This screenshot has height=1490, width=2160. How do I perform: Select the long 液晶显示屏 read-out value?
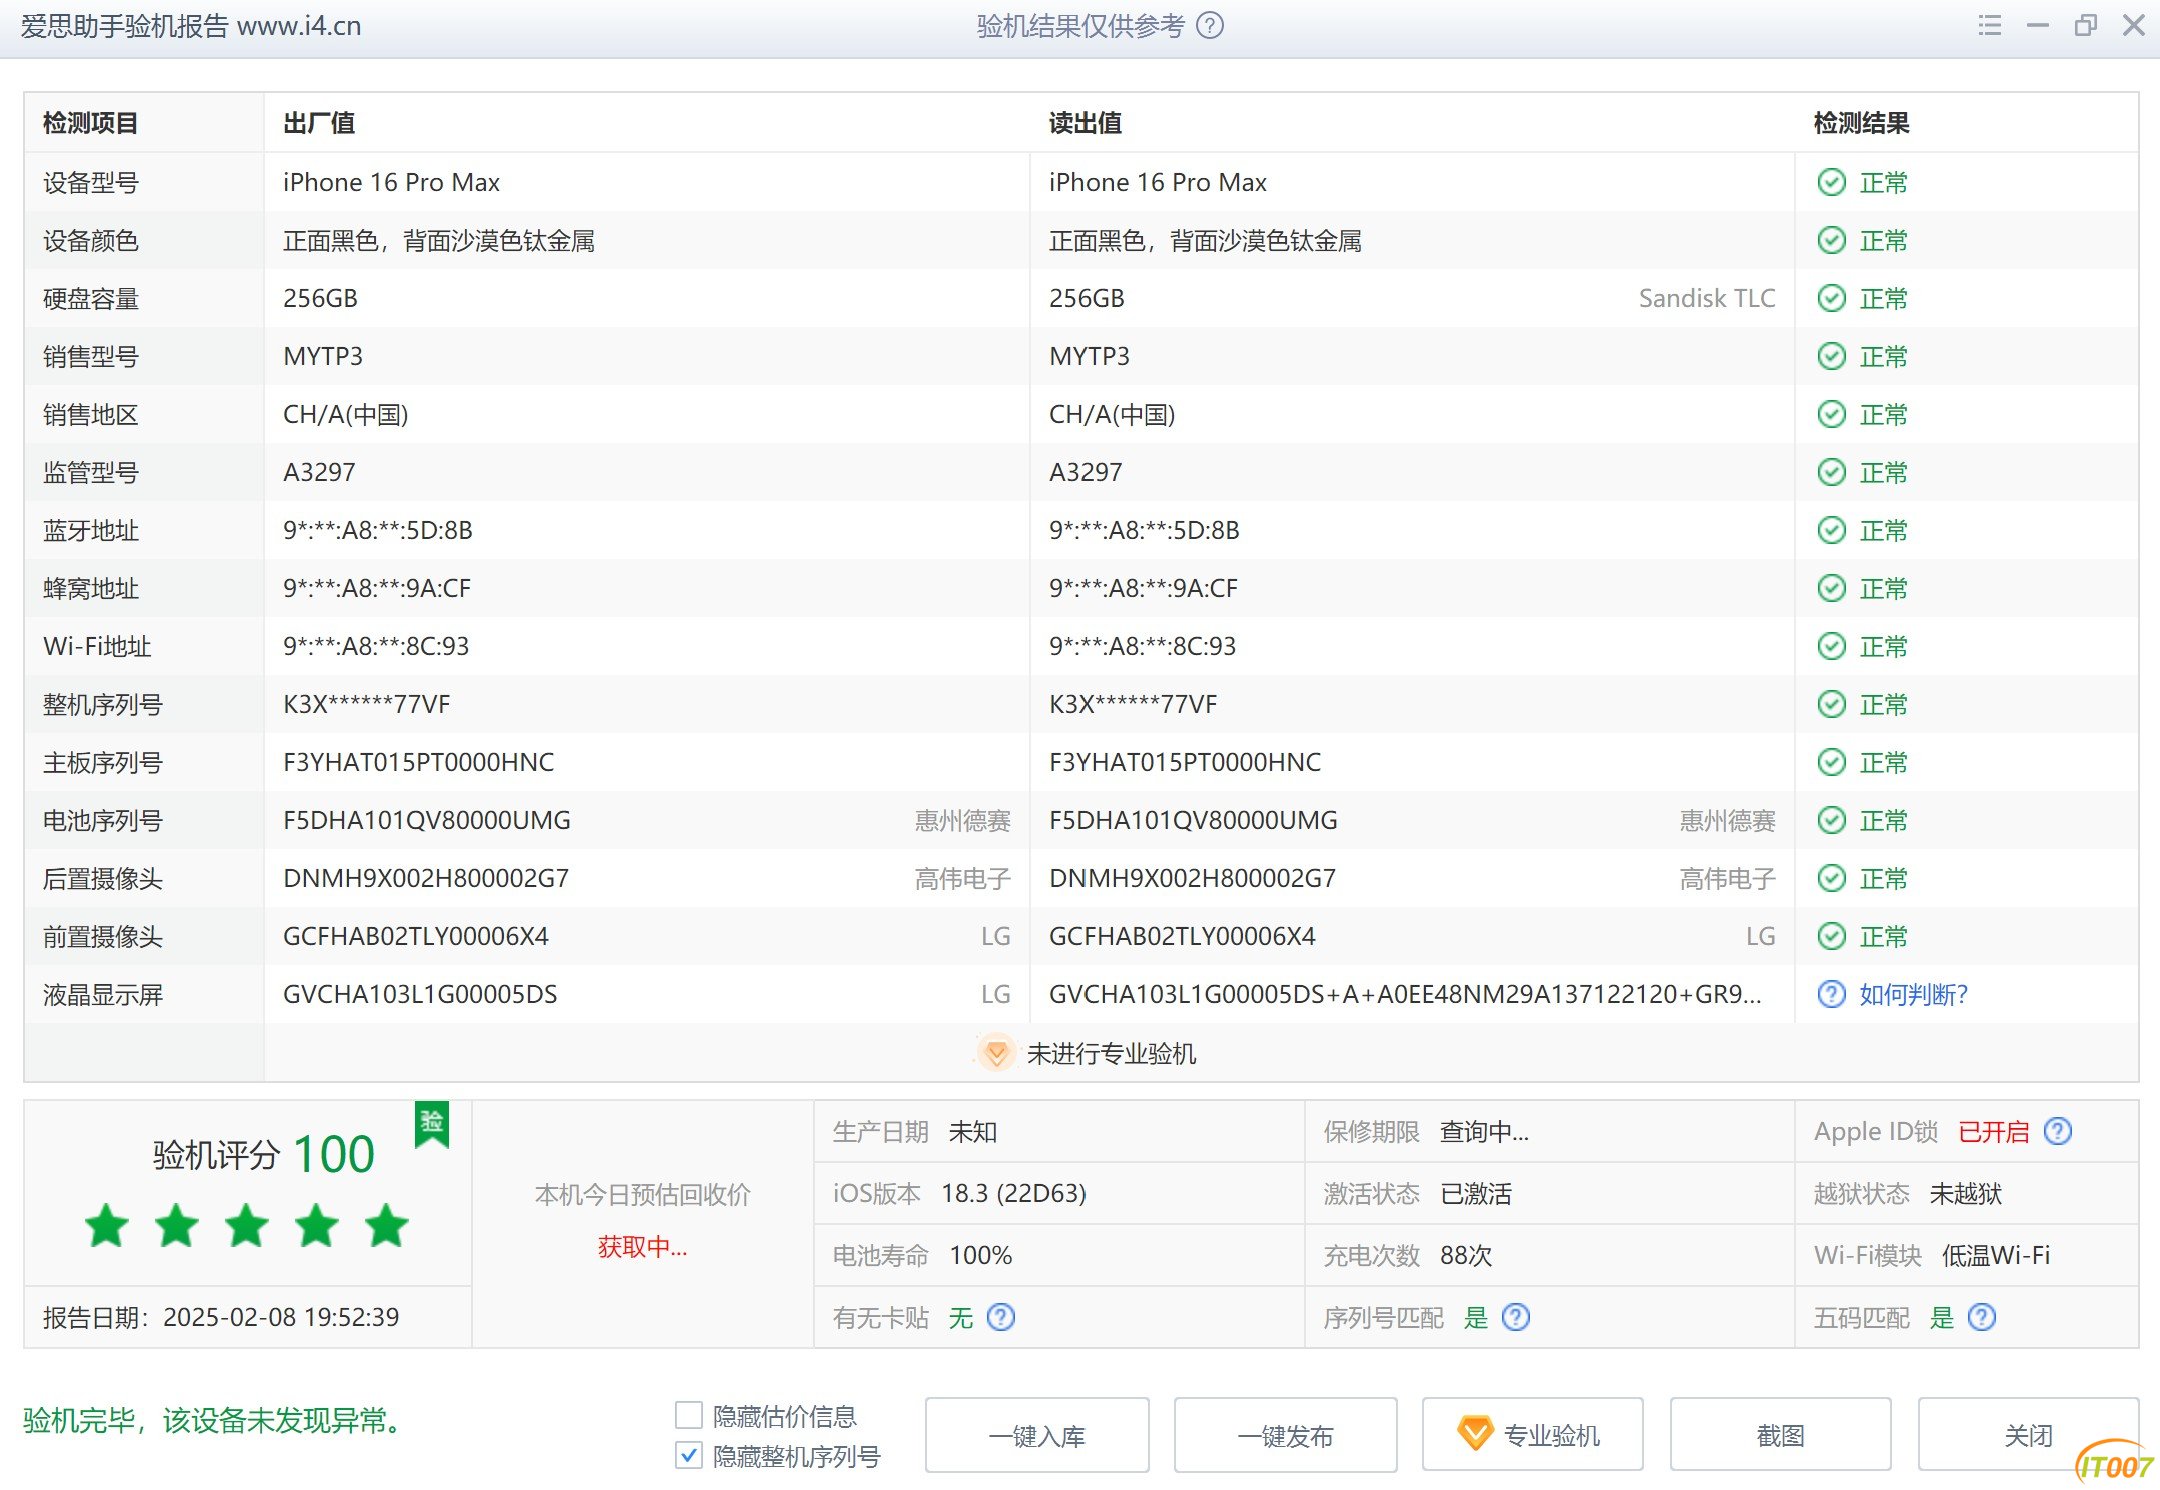pyautogui.click(x=1405, y=994)
